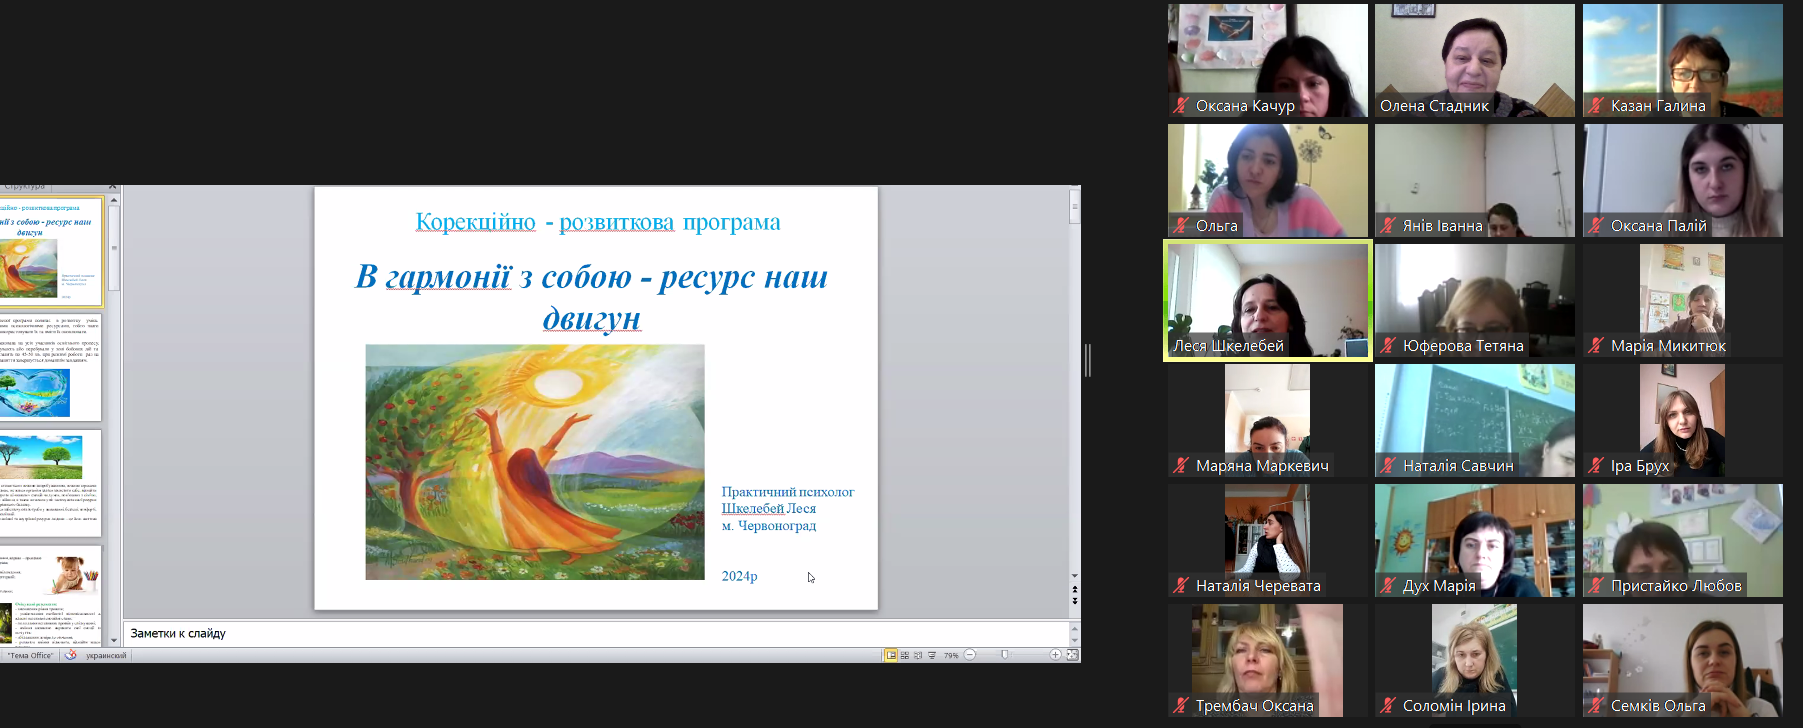Image resolution: width=1803 pixels, height=728 pixels.
Task: Click the muted microphone icon for Оксана Качур
Action: (x=1181, y=105)
